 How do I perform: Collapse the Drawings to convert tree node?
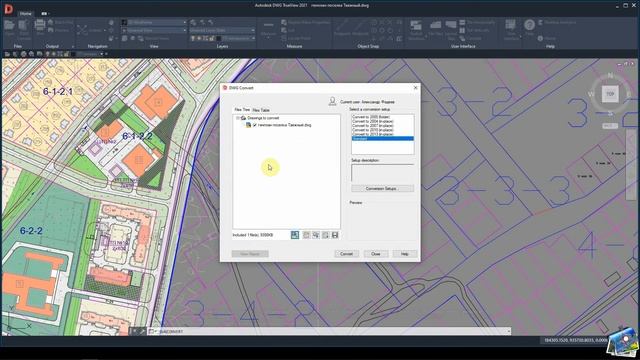point(238,118)
